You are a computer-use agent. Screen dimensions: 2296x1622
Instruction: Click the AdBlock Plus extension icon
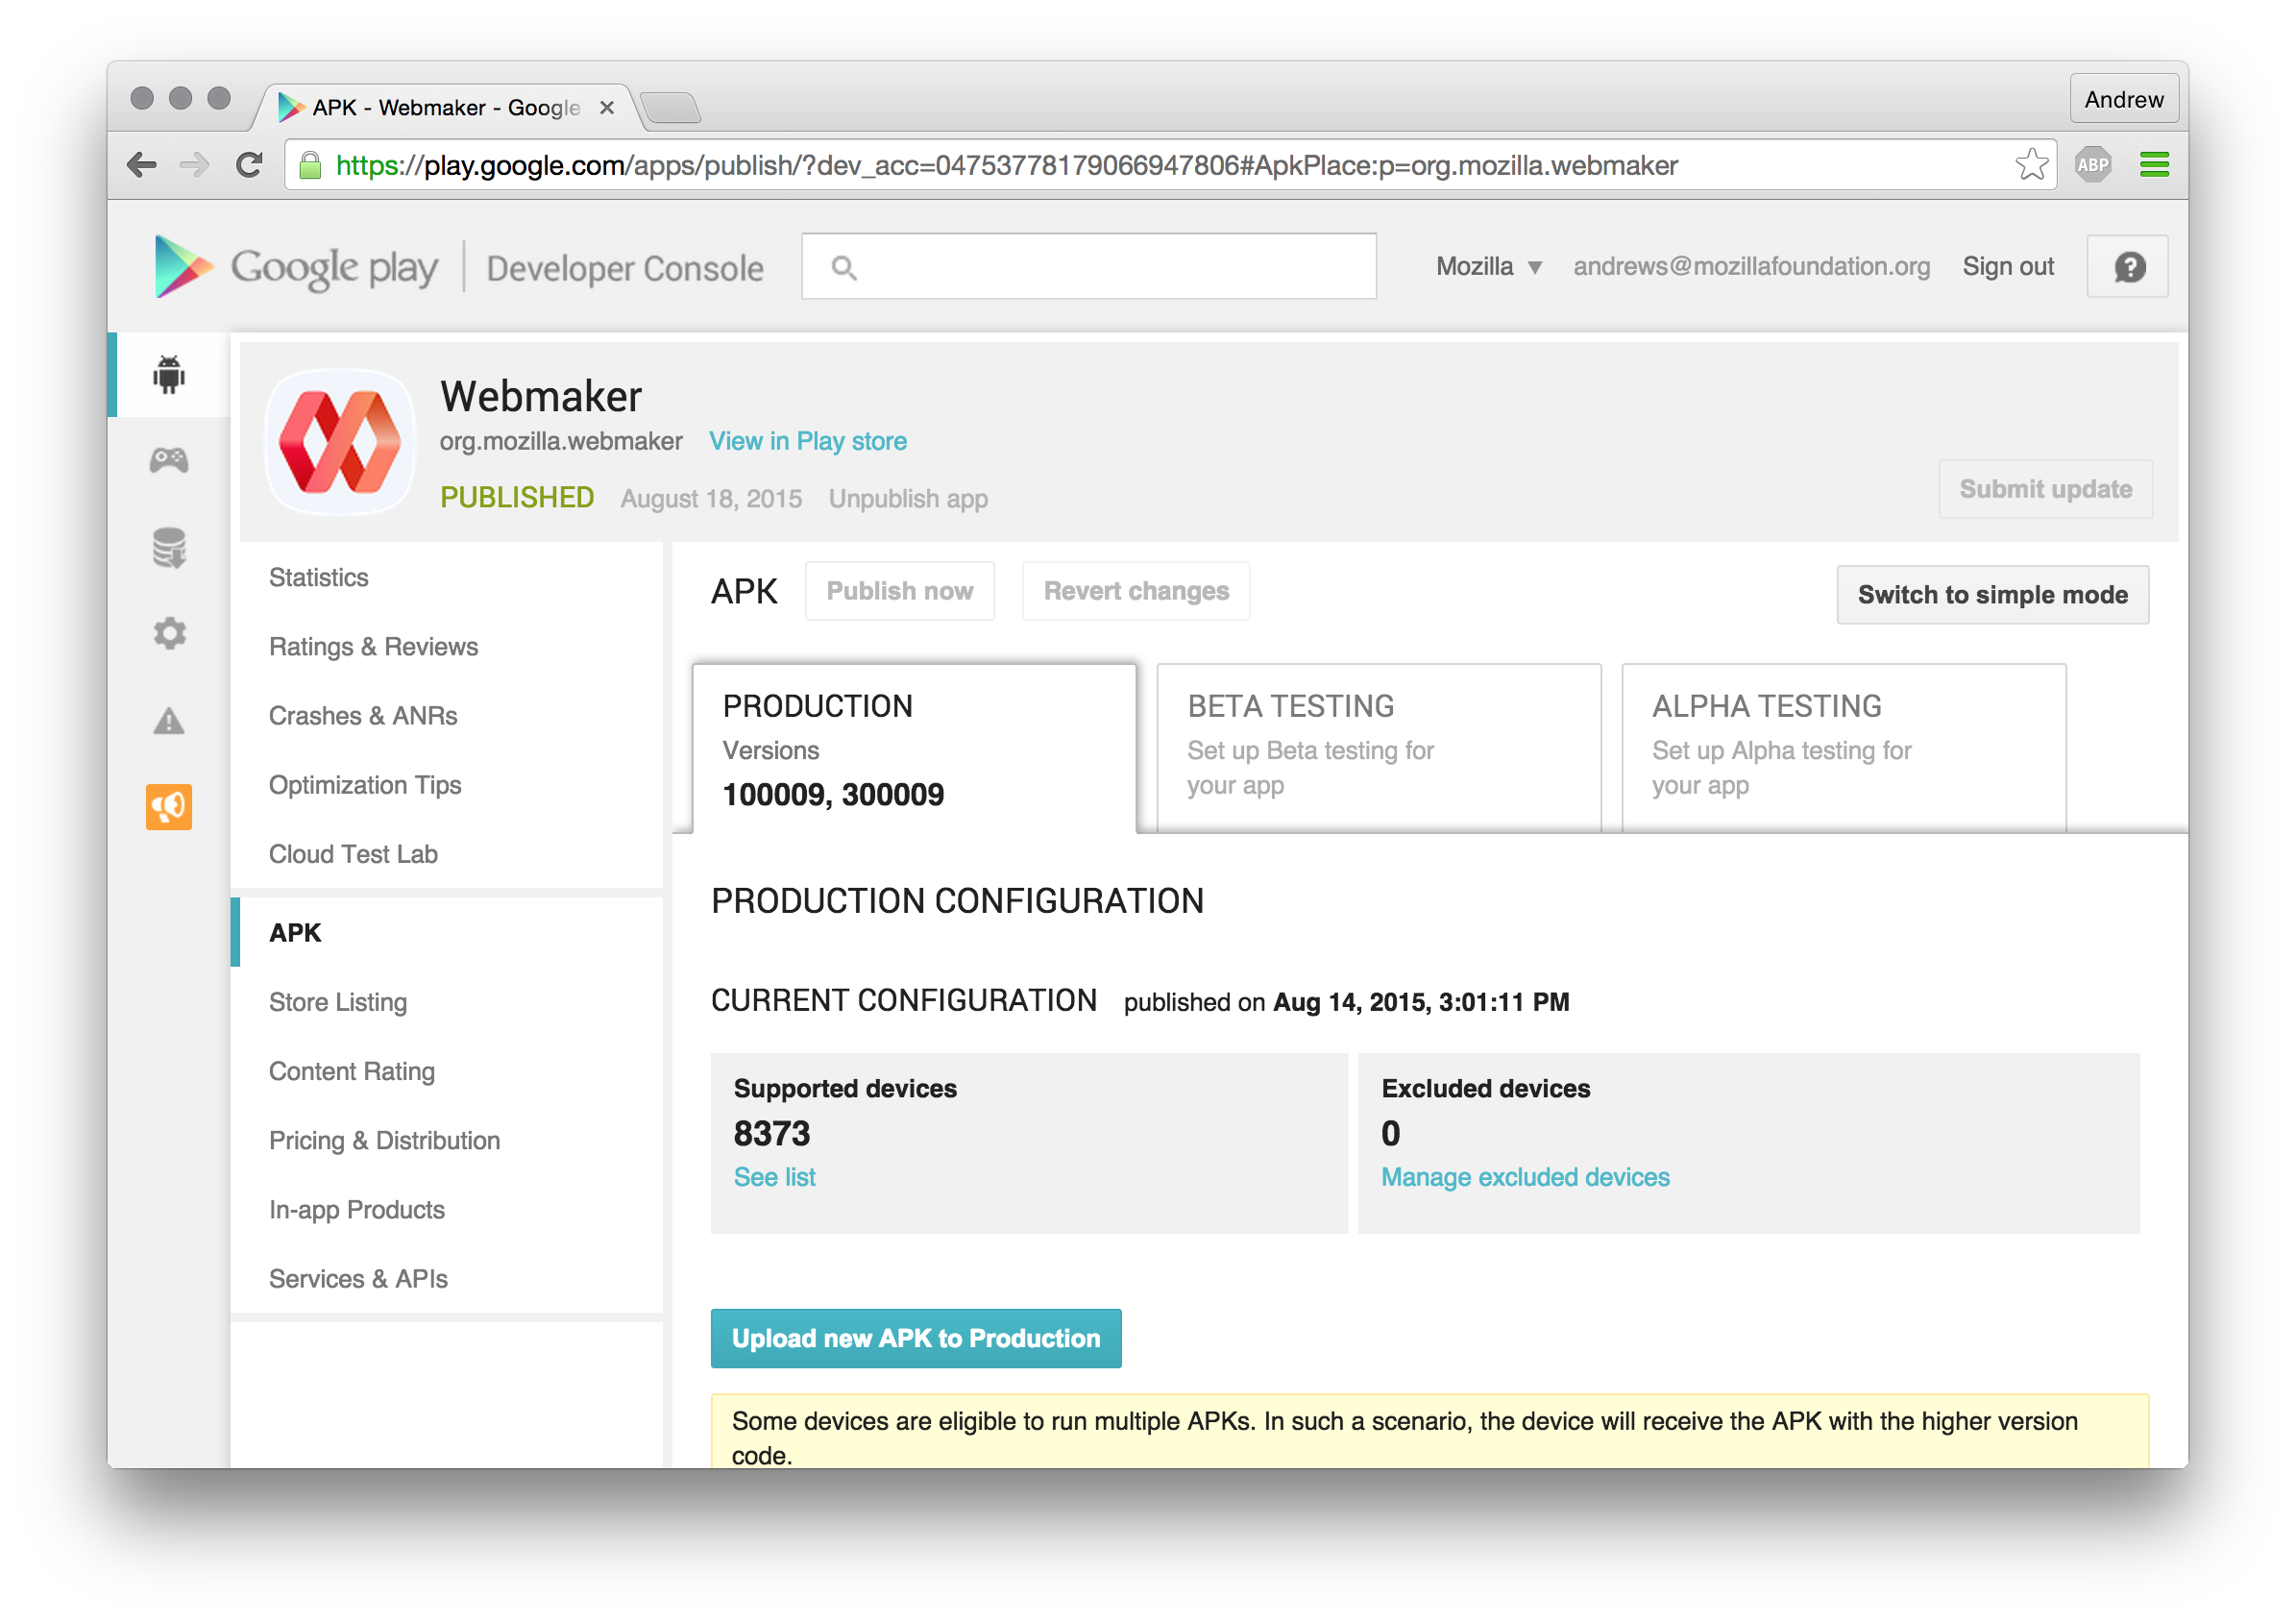click(x=2093, y=165)
